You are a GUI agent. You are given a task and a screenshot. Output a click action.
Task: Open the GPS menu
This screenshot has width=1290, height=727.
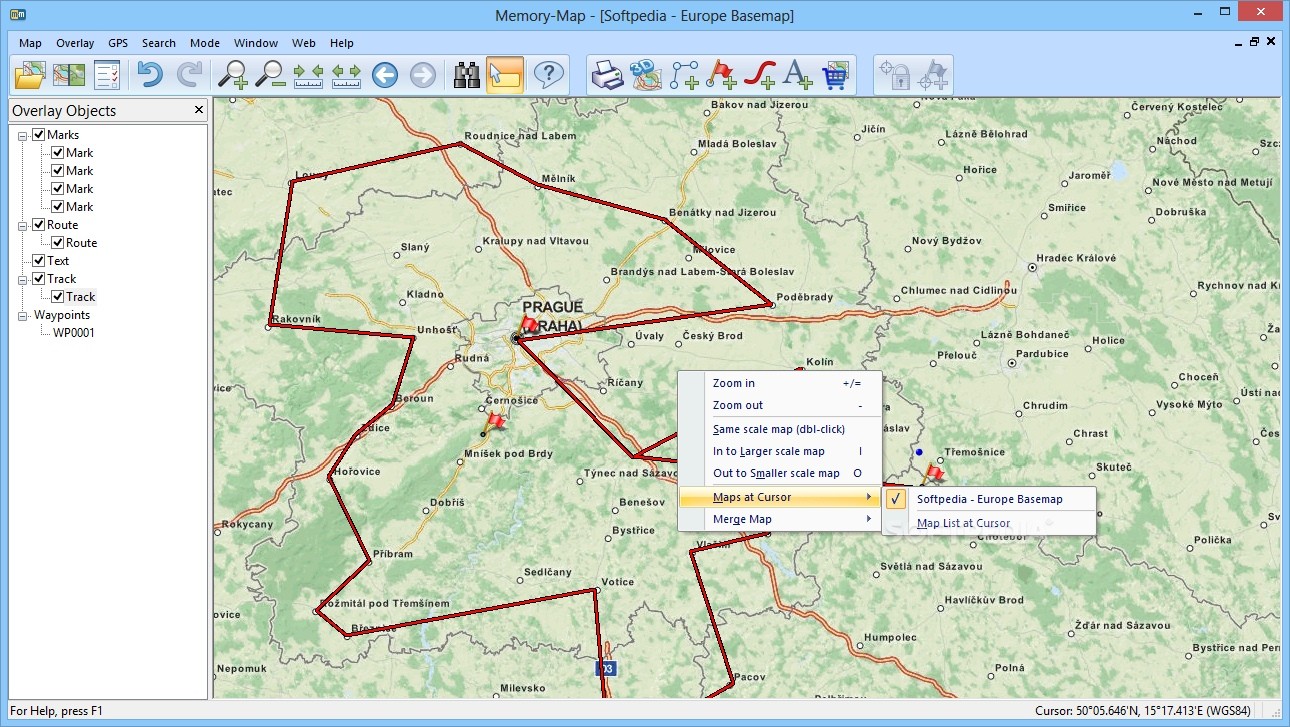[x=118, y=43]
